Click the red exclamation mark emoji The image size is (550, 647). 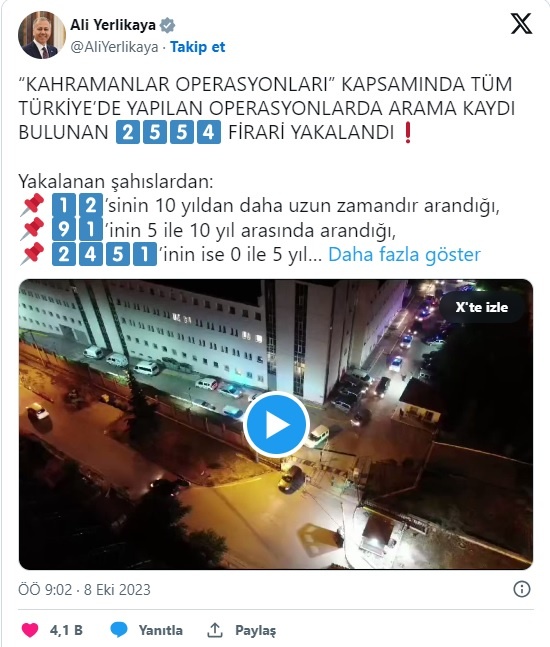[x=408, y=133]
